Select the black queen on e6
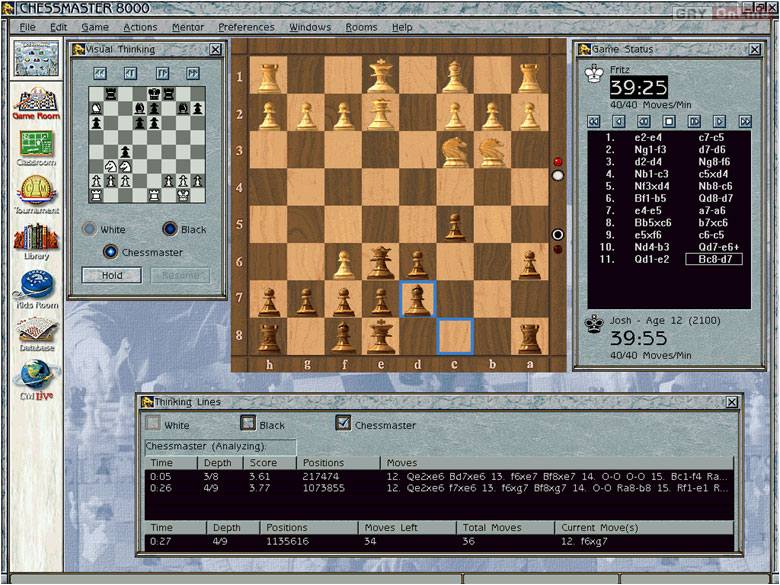This screenshot has height=585, width=780. [x=381, y=262]
